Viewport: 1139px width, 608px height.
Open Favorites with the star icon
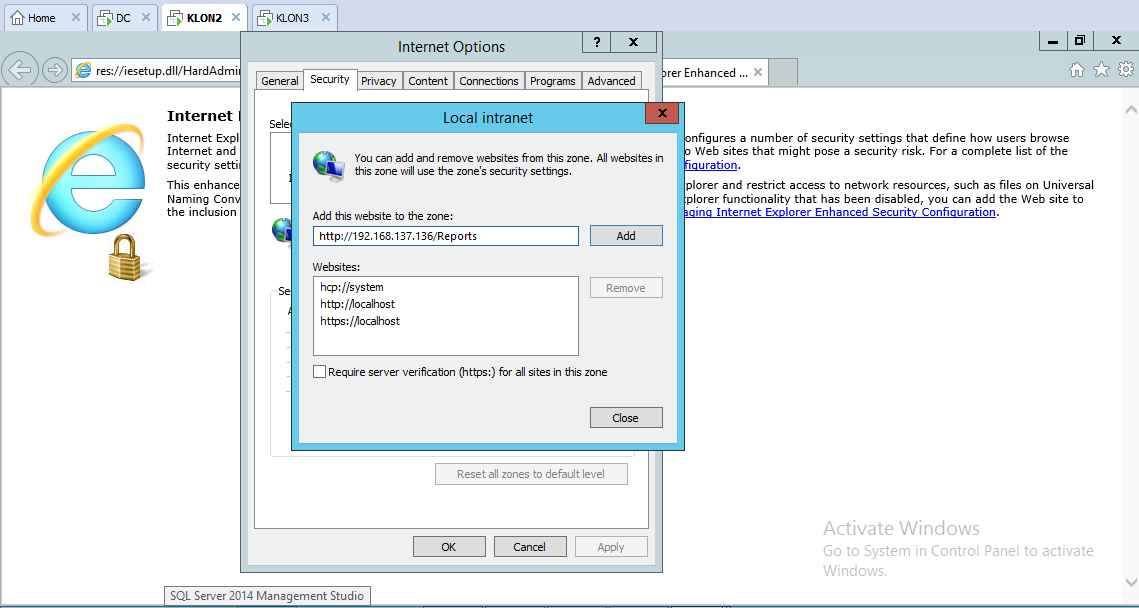(1101, 70)
